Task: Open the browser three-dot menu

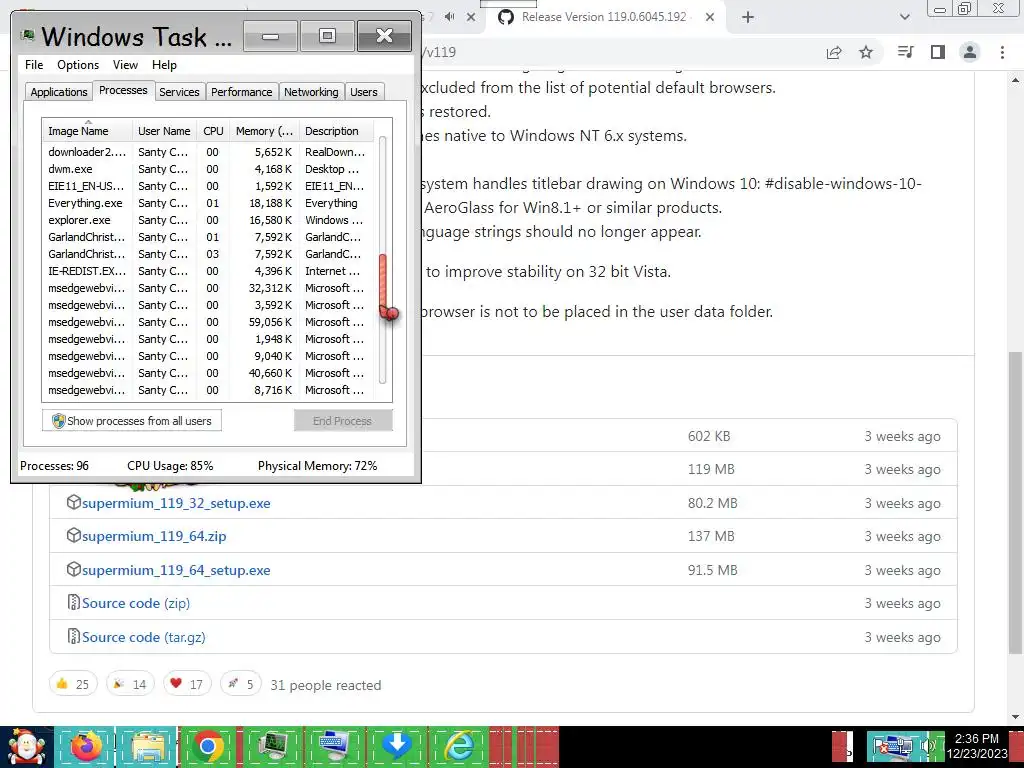Action: (x=1002, y=52)
